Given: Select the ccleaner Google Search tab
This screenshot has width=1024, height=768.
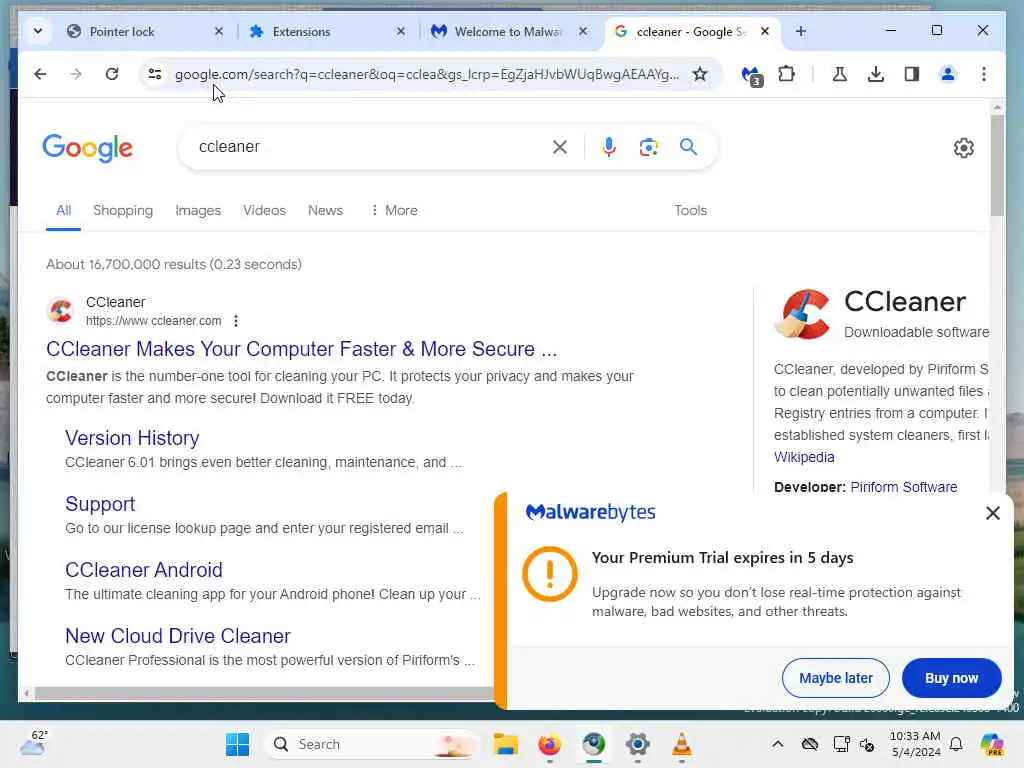Looking at the screenshot, I should point(692,31).
